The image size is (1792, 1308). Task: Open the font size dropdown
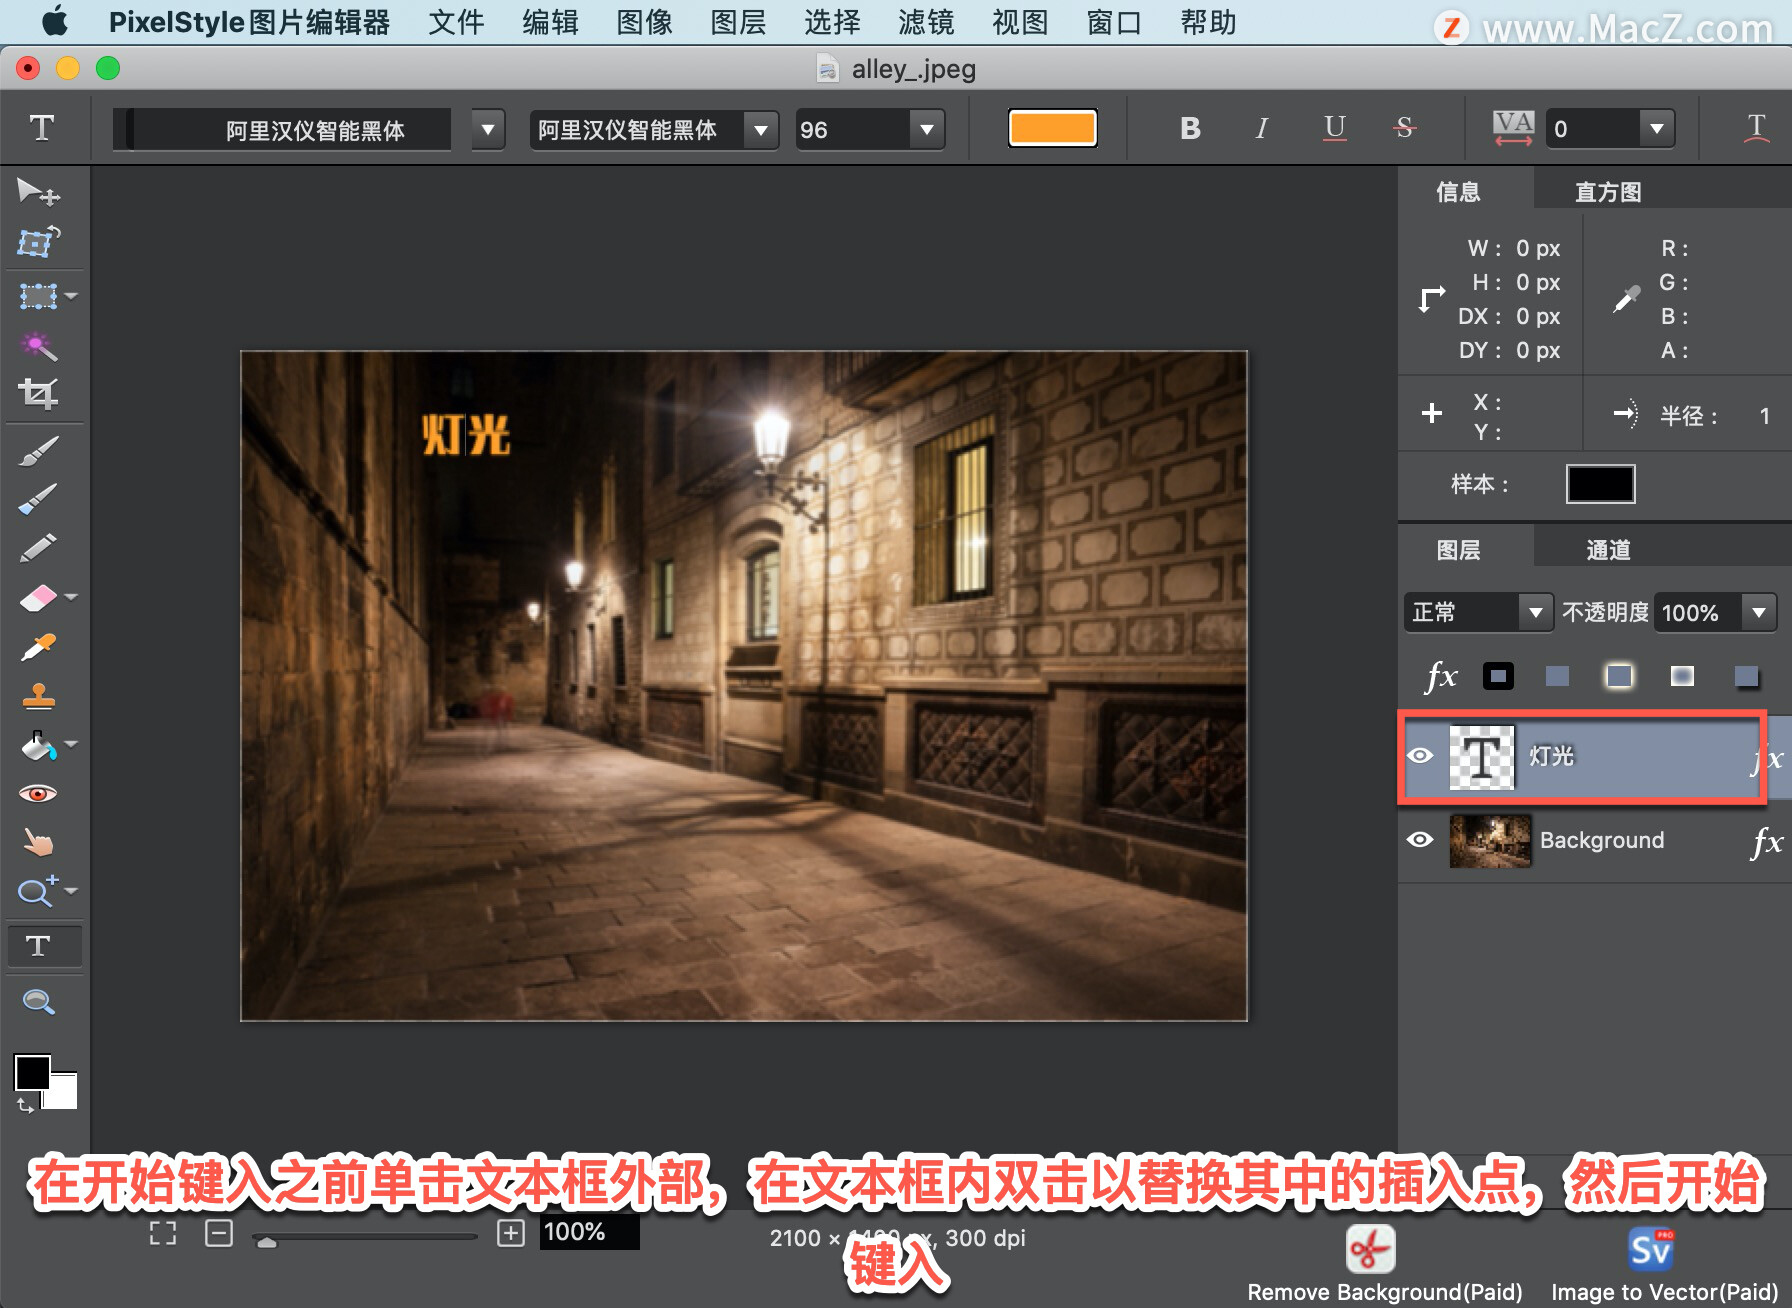[925, 129]
